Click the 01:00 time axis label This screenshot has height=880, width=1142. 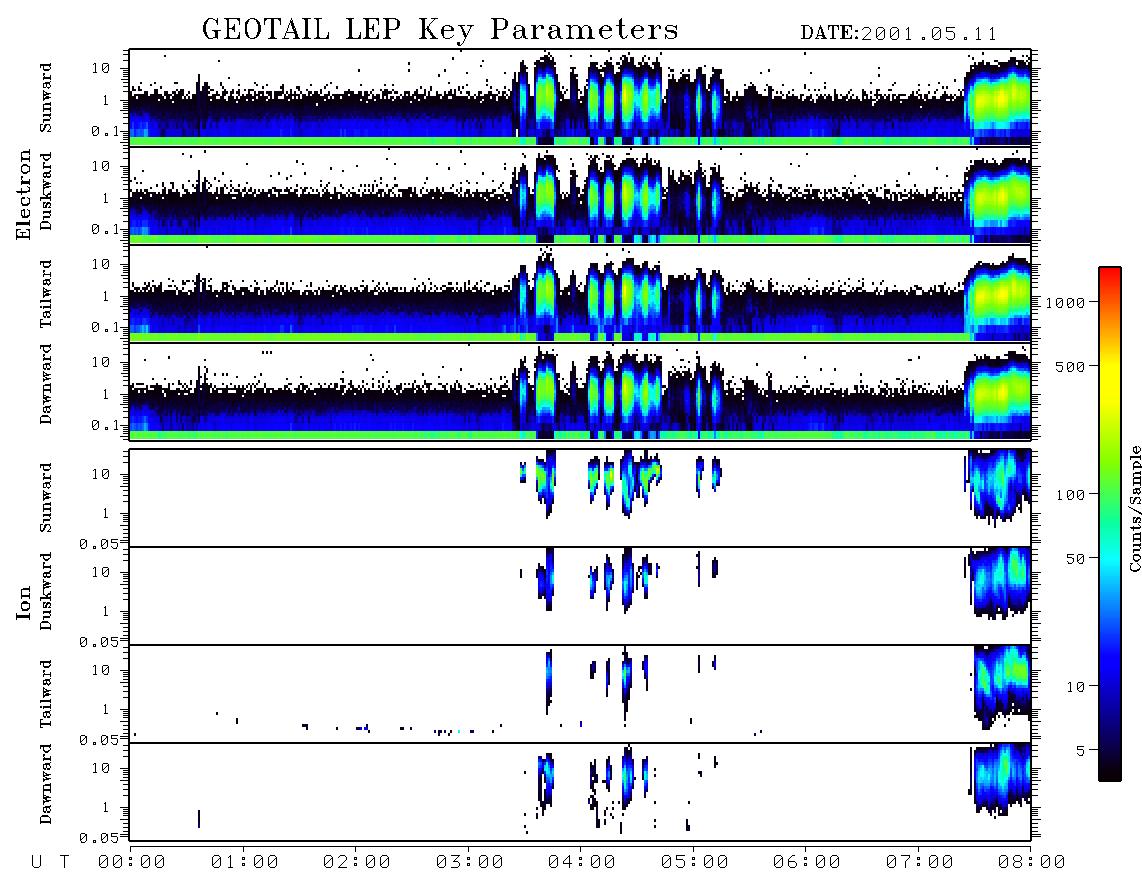(244, 863)
